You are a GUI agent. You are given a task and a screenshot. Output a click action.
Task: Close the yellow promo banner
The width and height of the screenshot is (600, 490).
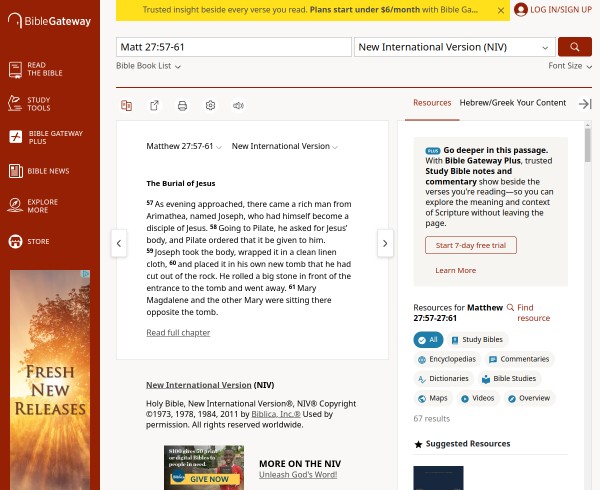[501, 11]
